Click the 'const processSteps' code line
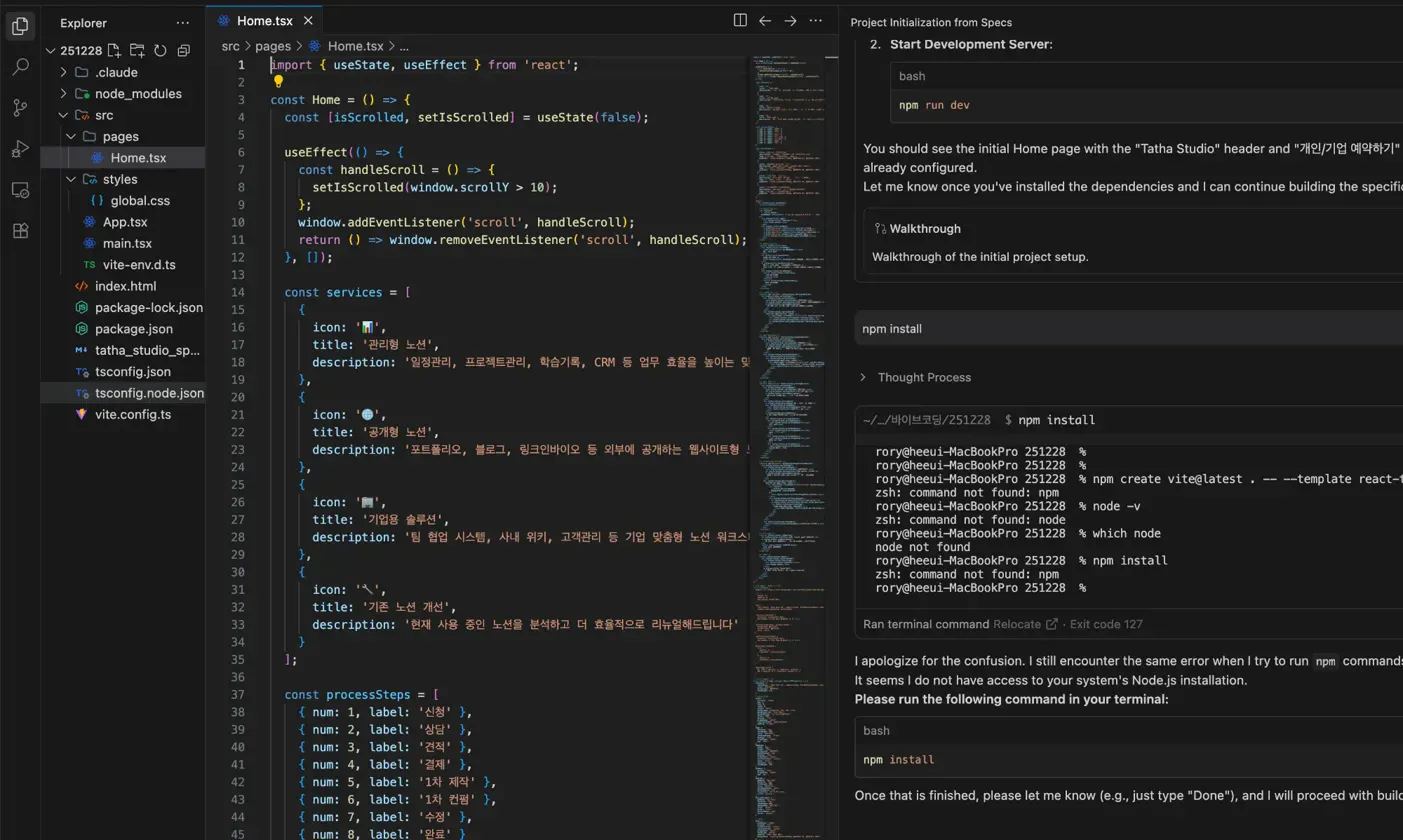The height and width of the screenshot is (840, 1403). [362, 695]
